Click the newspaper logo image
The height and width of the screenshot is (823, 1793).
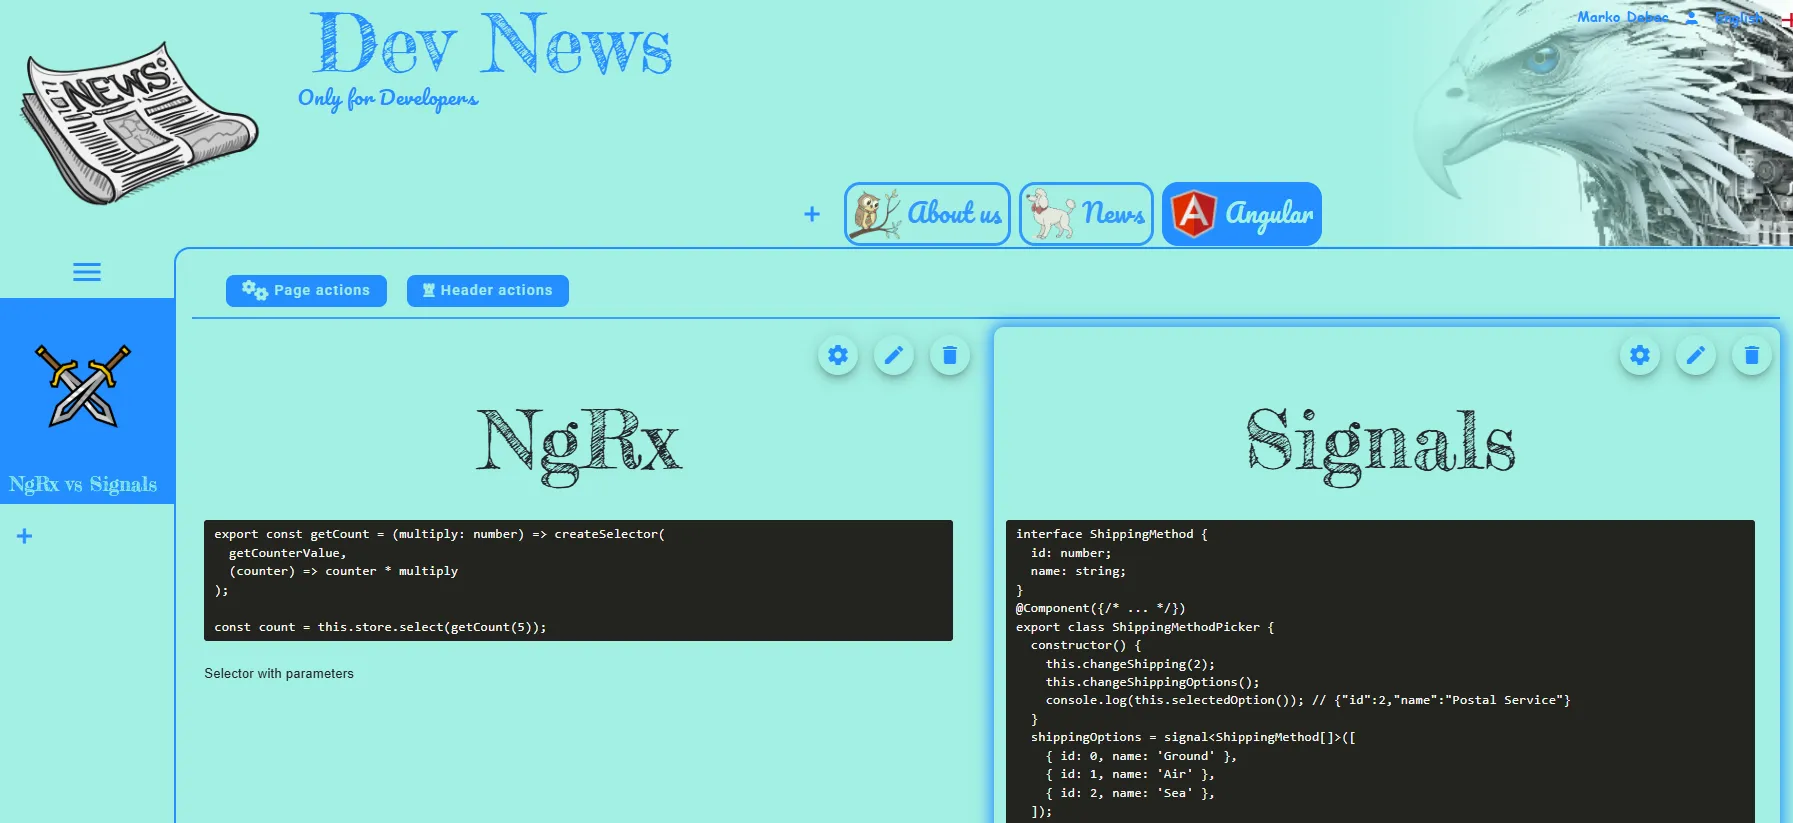[x=138, y=122]
